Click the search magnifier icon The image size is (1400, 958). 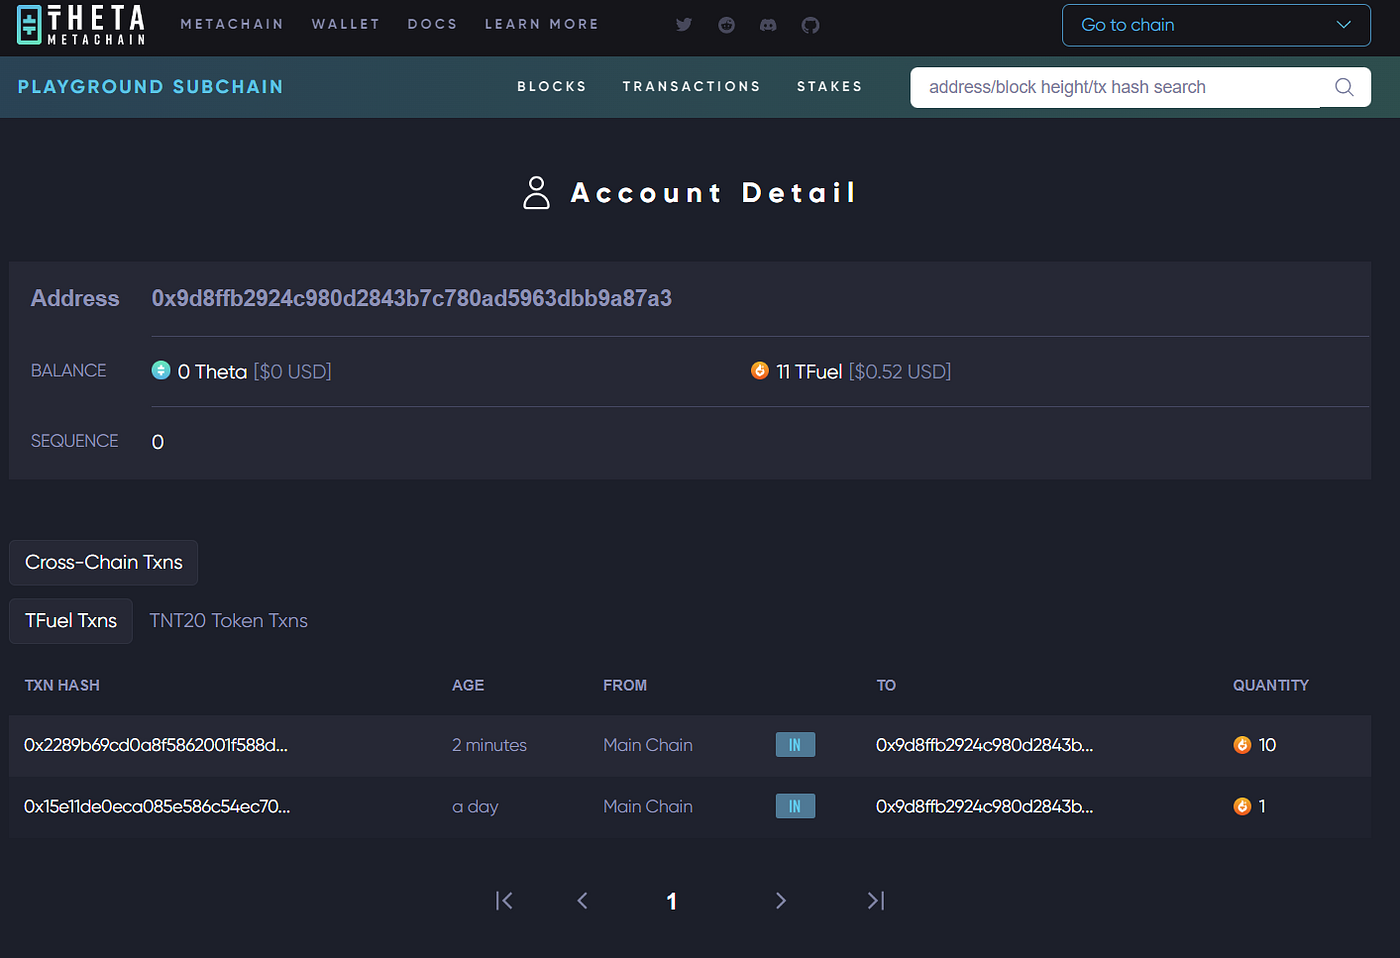tap(1344, 87)
